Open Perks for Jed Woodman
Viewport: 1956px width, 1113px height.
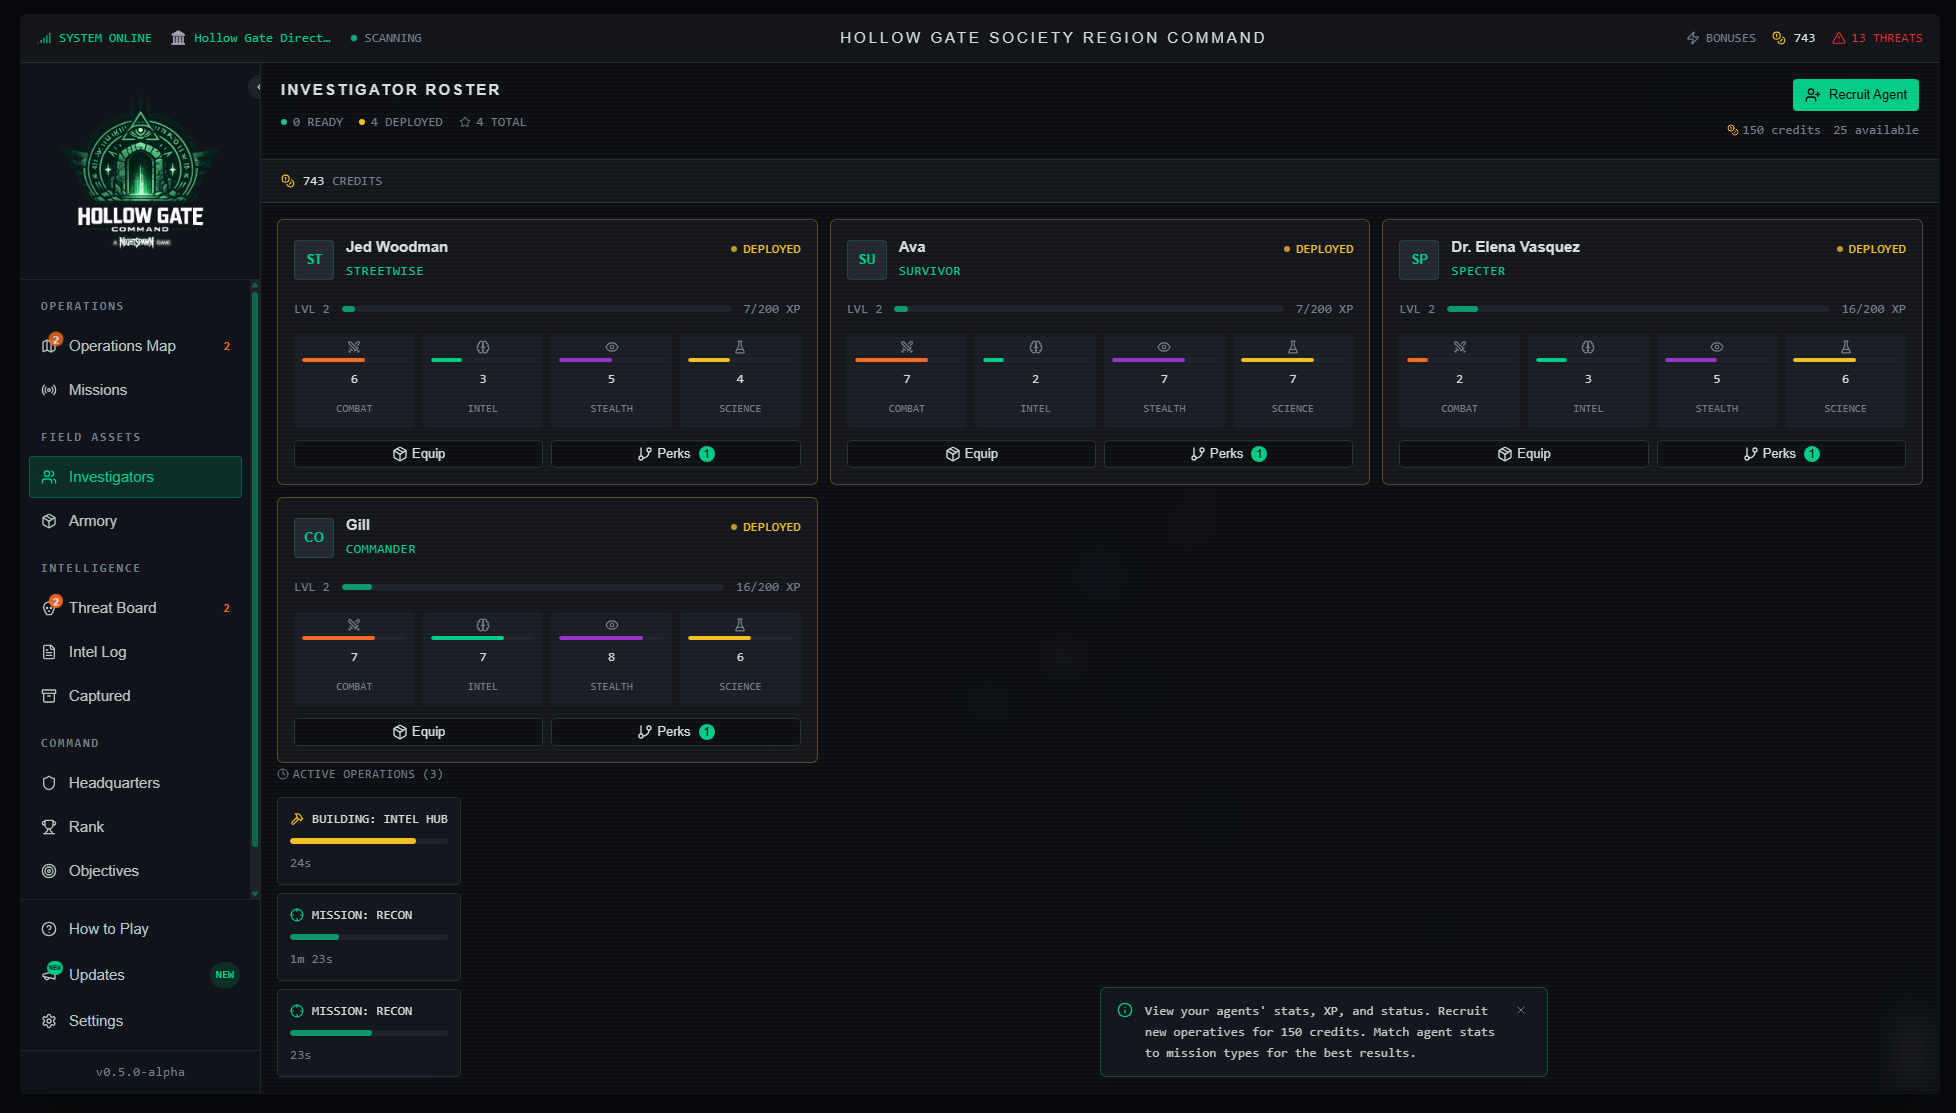click(x=675, y=454)
